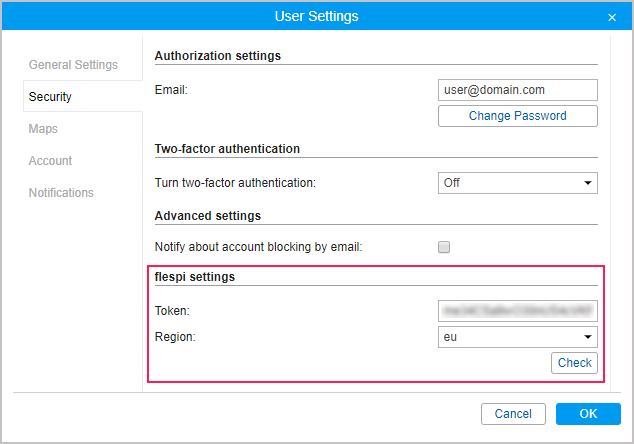Image resolution: width=634 pixels, height=444 pixels.
Task: Click the 'Notify about account blocking' label
Action: tap(258, 247)
